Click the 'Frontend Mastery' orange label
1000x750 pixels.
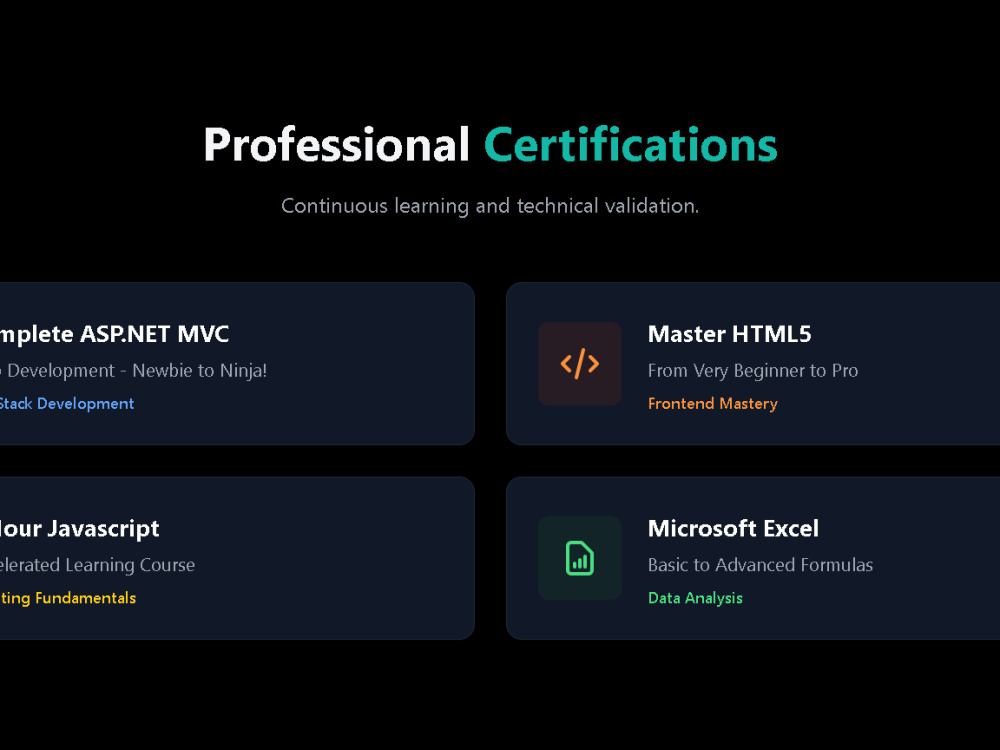(x=712, y=404)
